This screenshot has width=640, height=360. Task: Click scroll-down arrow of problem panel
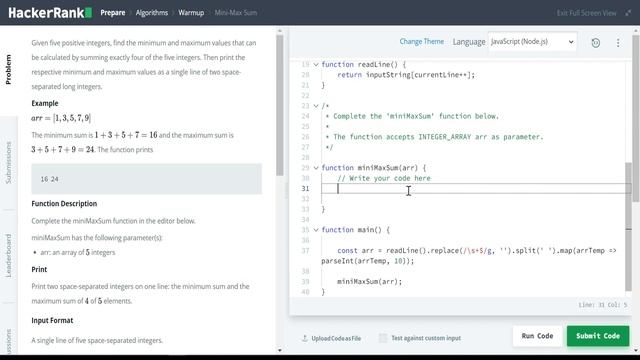point(280,350)
